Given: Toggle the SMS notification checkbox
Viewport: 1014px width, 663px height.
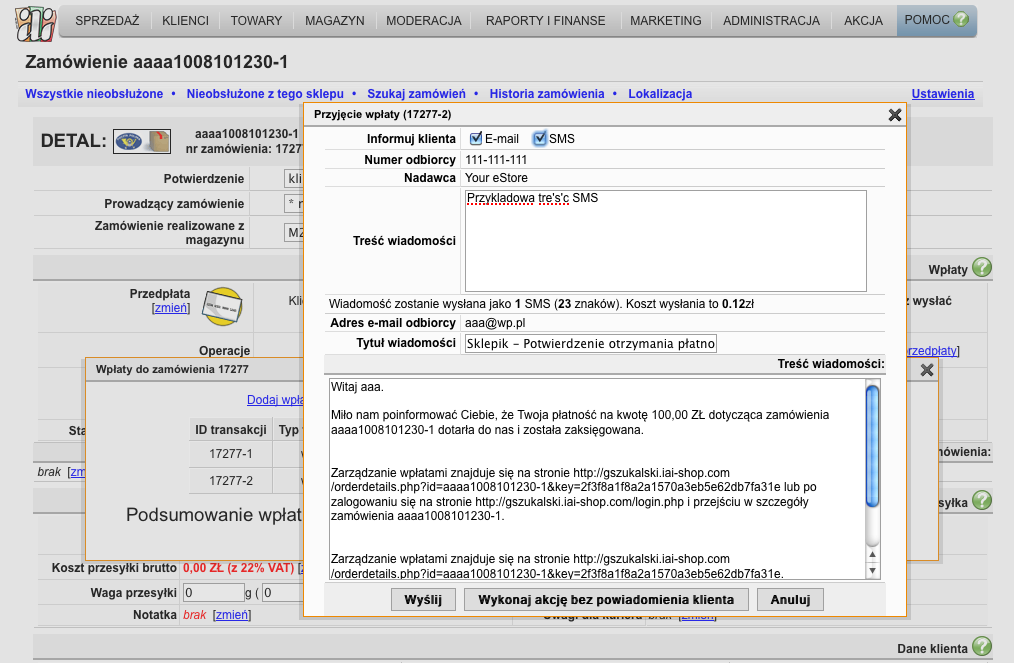Looking at the screenshot, I should (539, 138).
